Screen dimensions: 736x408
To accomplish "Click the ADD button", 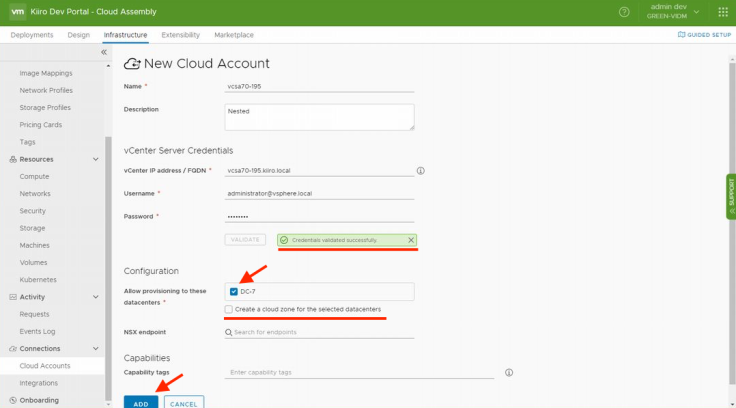I will [x=141, y=402].
